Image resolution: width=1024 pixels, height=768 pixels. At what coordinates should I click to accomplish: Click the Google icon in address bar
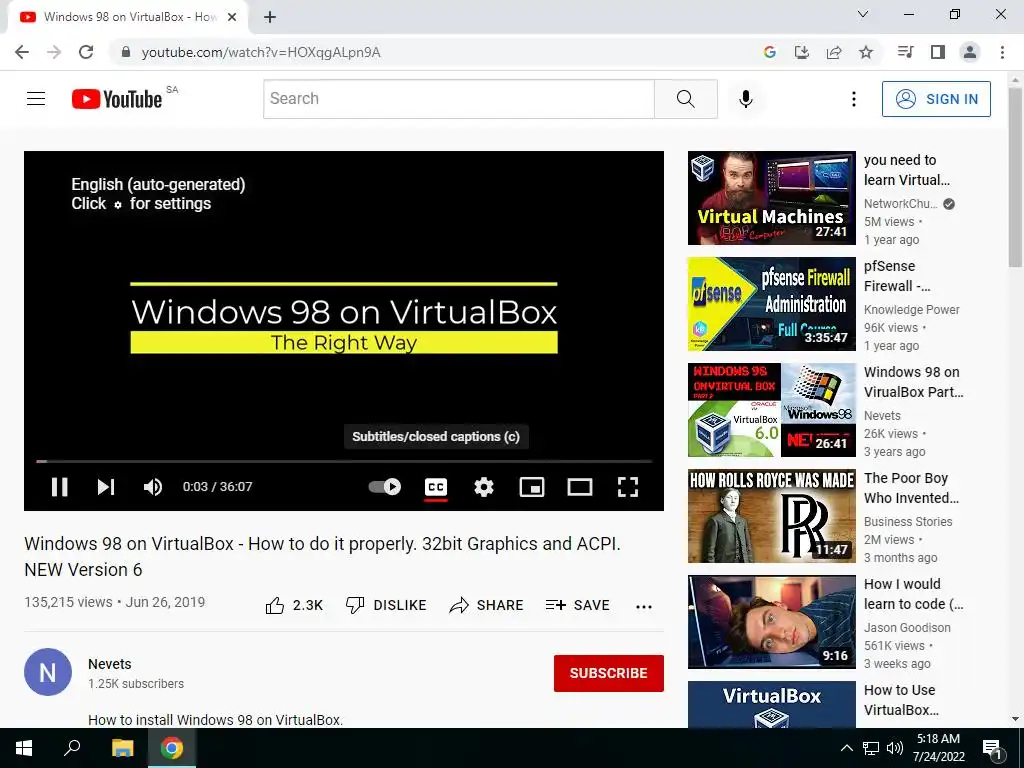769,52
